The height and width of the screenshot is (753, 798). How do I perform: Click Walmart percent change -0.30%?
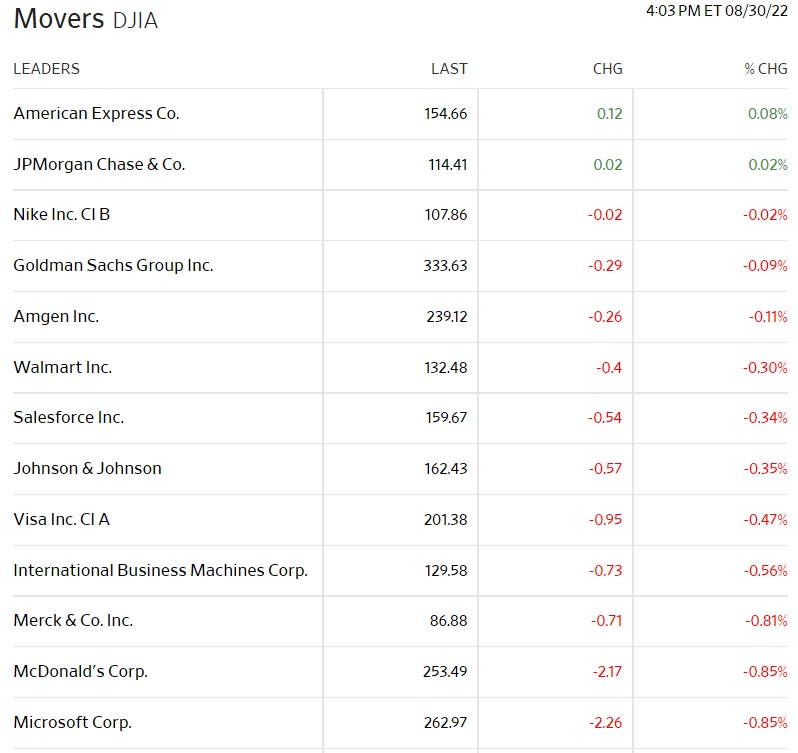pos(765,368)
